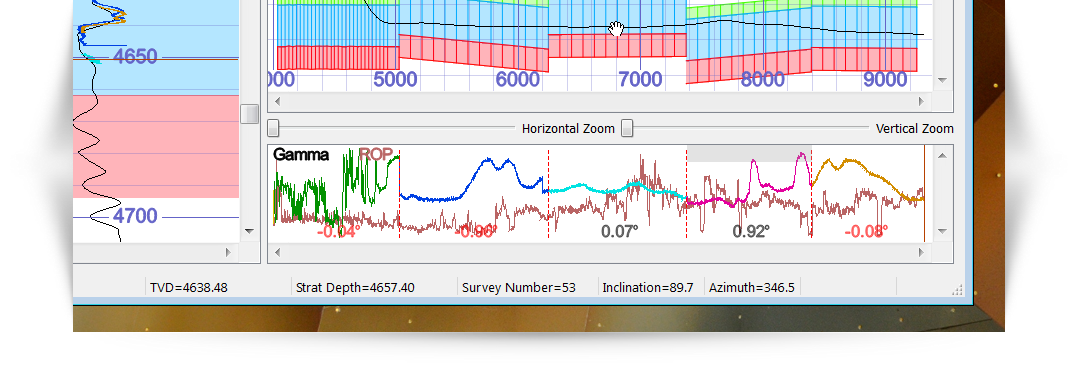The image size is (1078, 370).
Task: Click scroll-down arrow of the left log panel
Action: click(x=250, y=232)
